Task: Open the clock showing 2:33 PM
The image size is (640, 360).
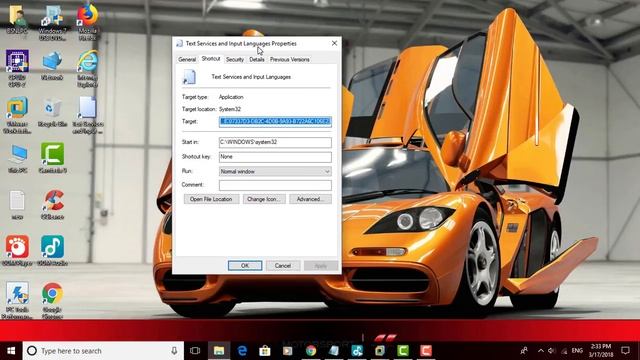Action: pyautogui.click(x=601, y=351)
